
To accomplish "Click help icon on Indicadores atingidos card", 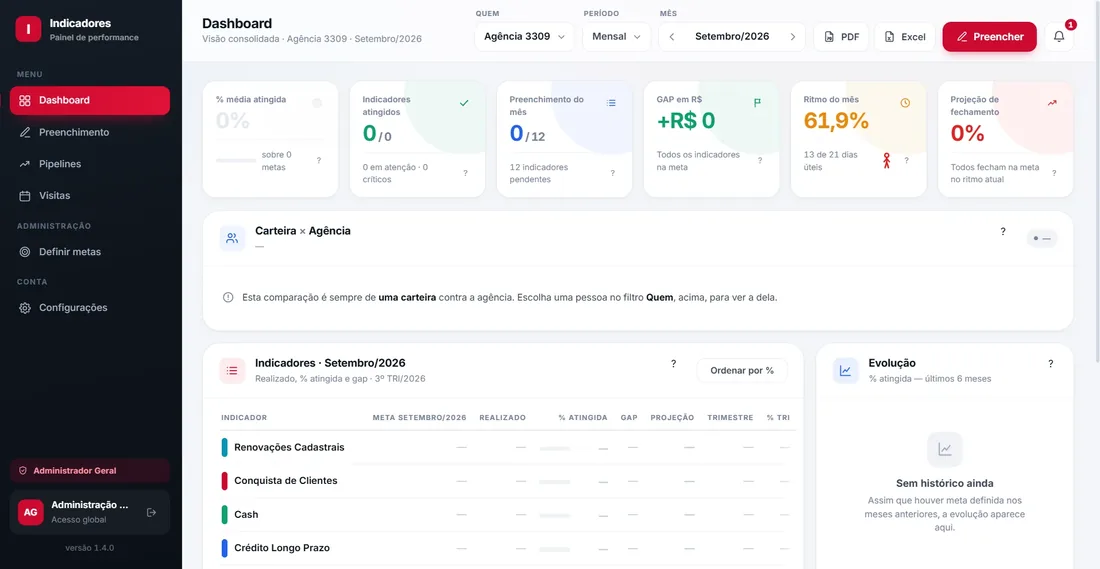I will 465,173.
